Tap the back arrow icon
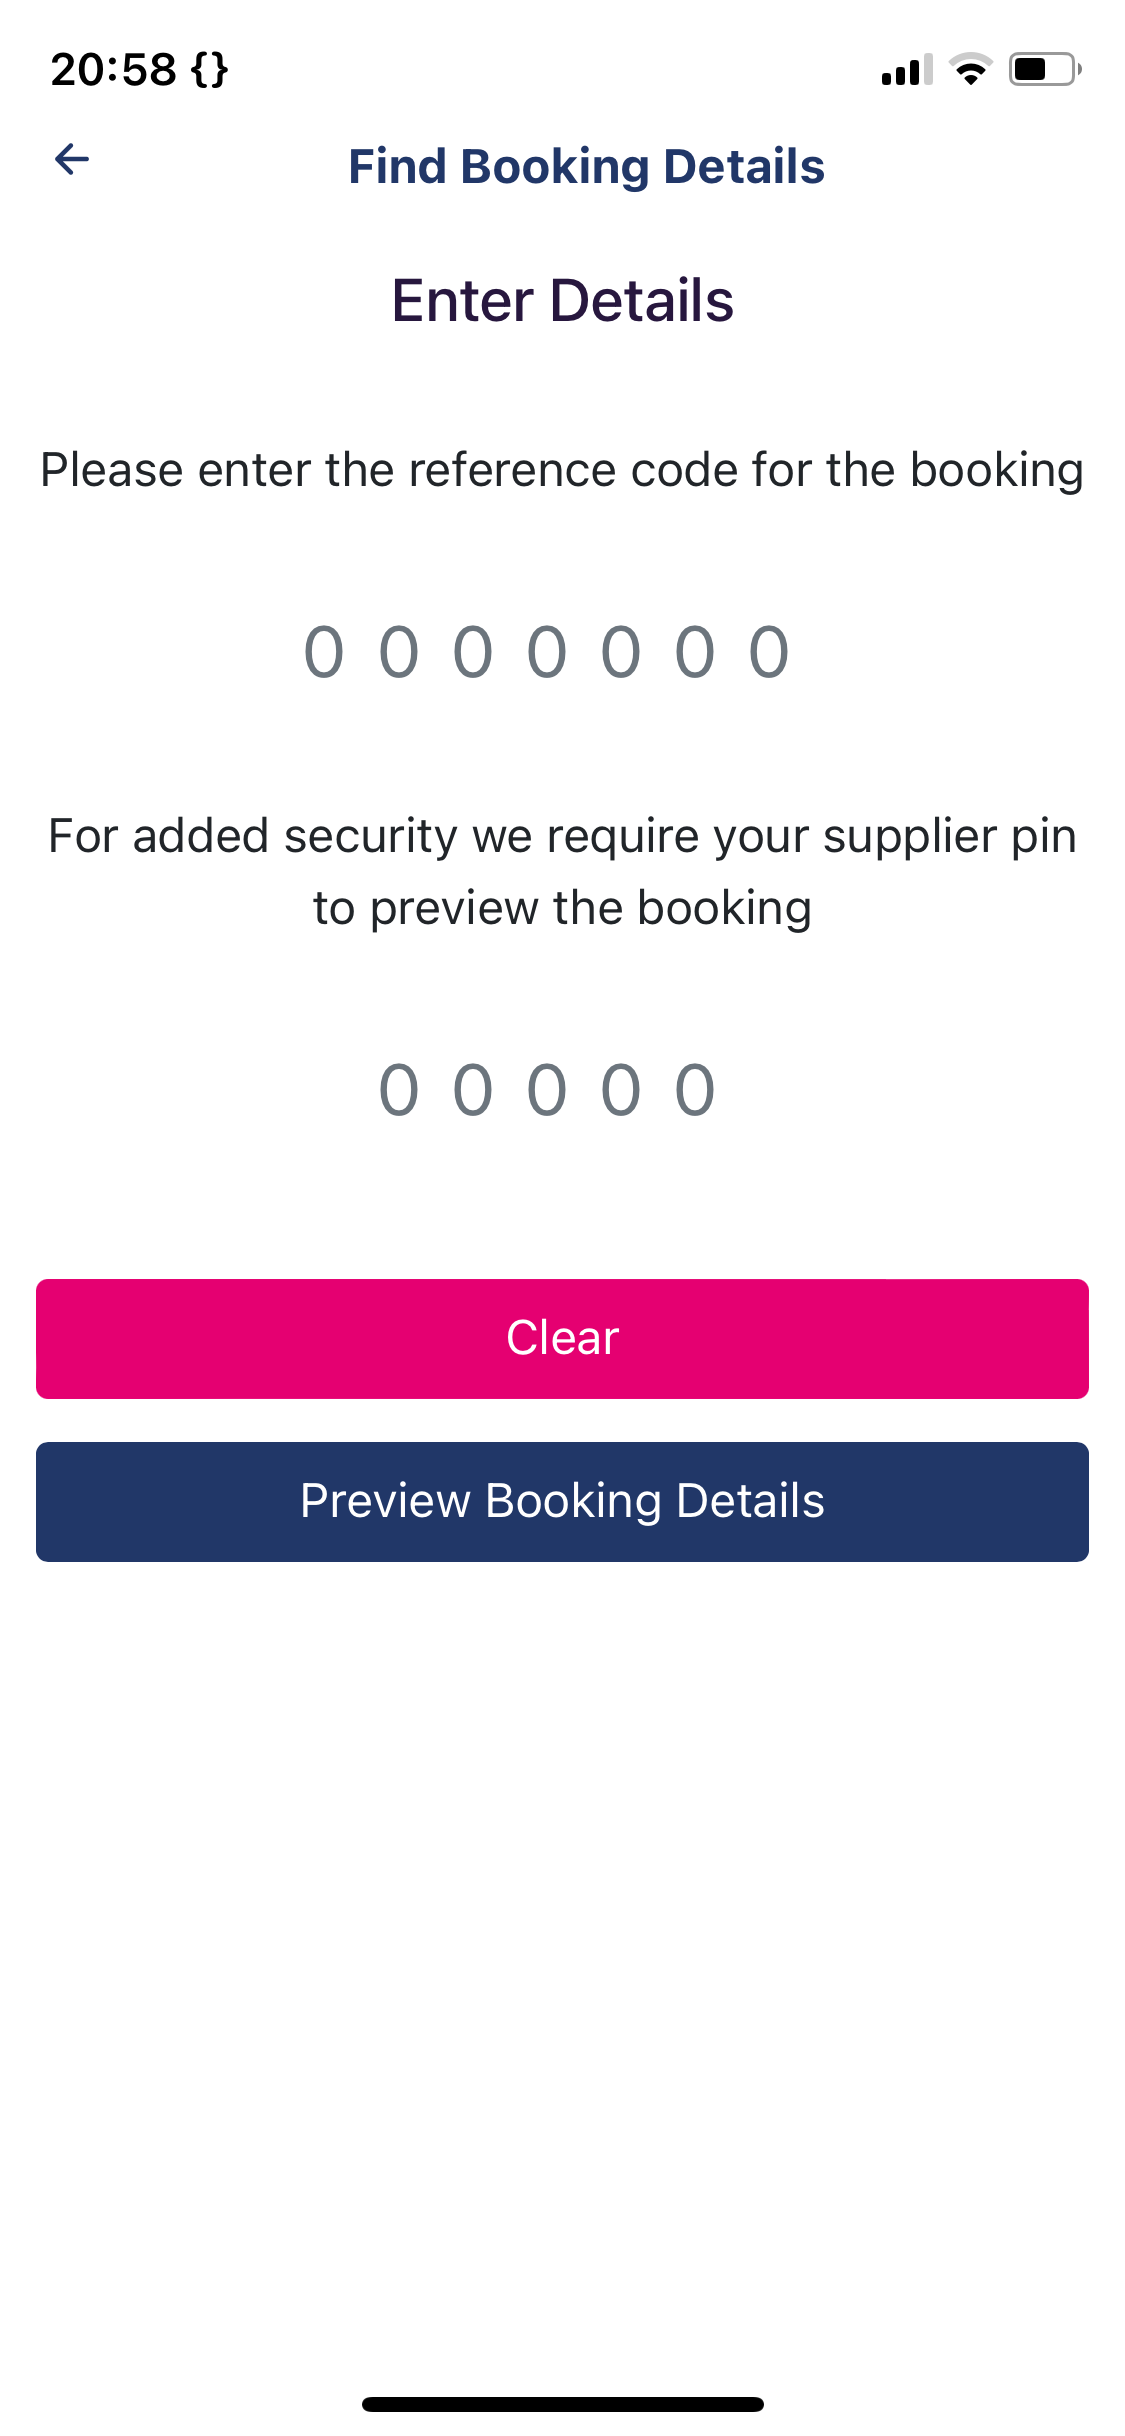The width and height of the screenshot is (1125, 2436). click(72, 159)
